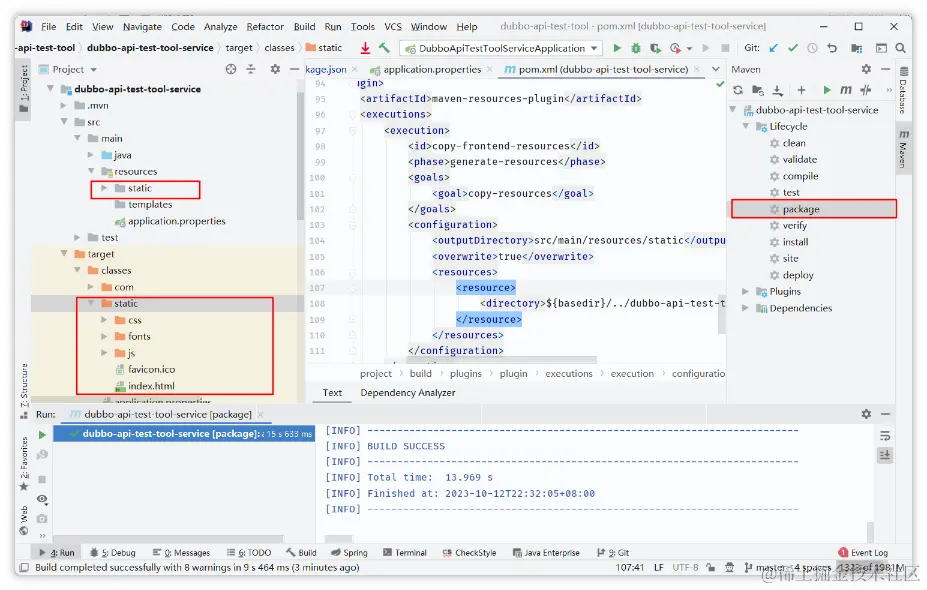Toggle scroll to end in Run console
Screen dimensions: 927x590
(x=885, y=455)
